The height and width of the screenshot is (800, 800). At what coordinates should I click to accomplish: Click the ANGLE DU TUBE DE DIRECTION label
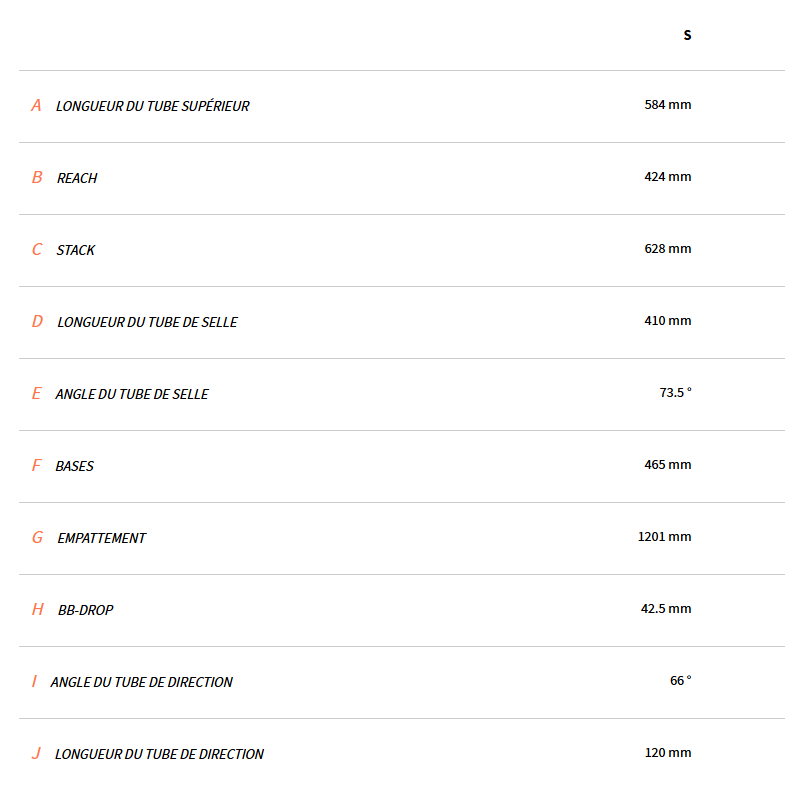pos(141,682)
